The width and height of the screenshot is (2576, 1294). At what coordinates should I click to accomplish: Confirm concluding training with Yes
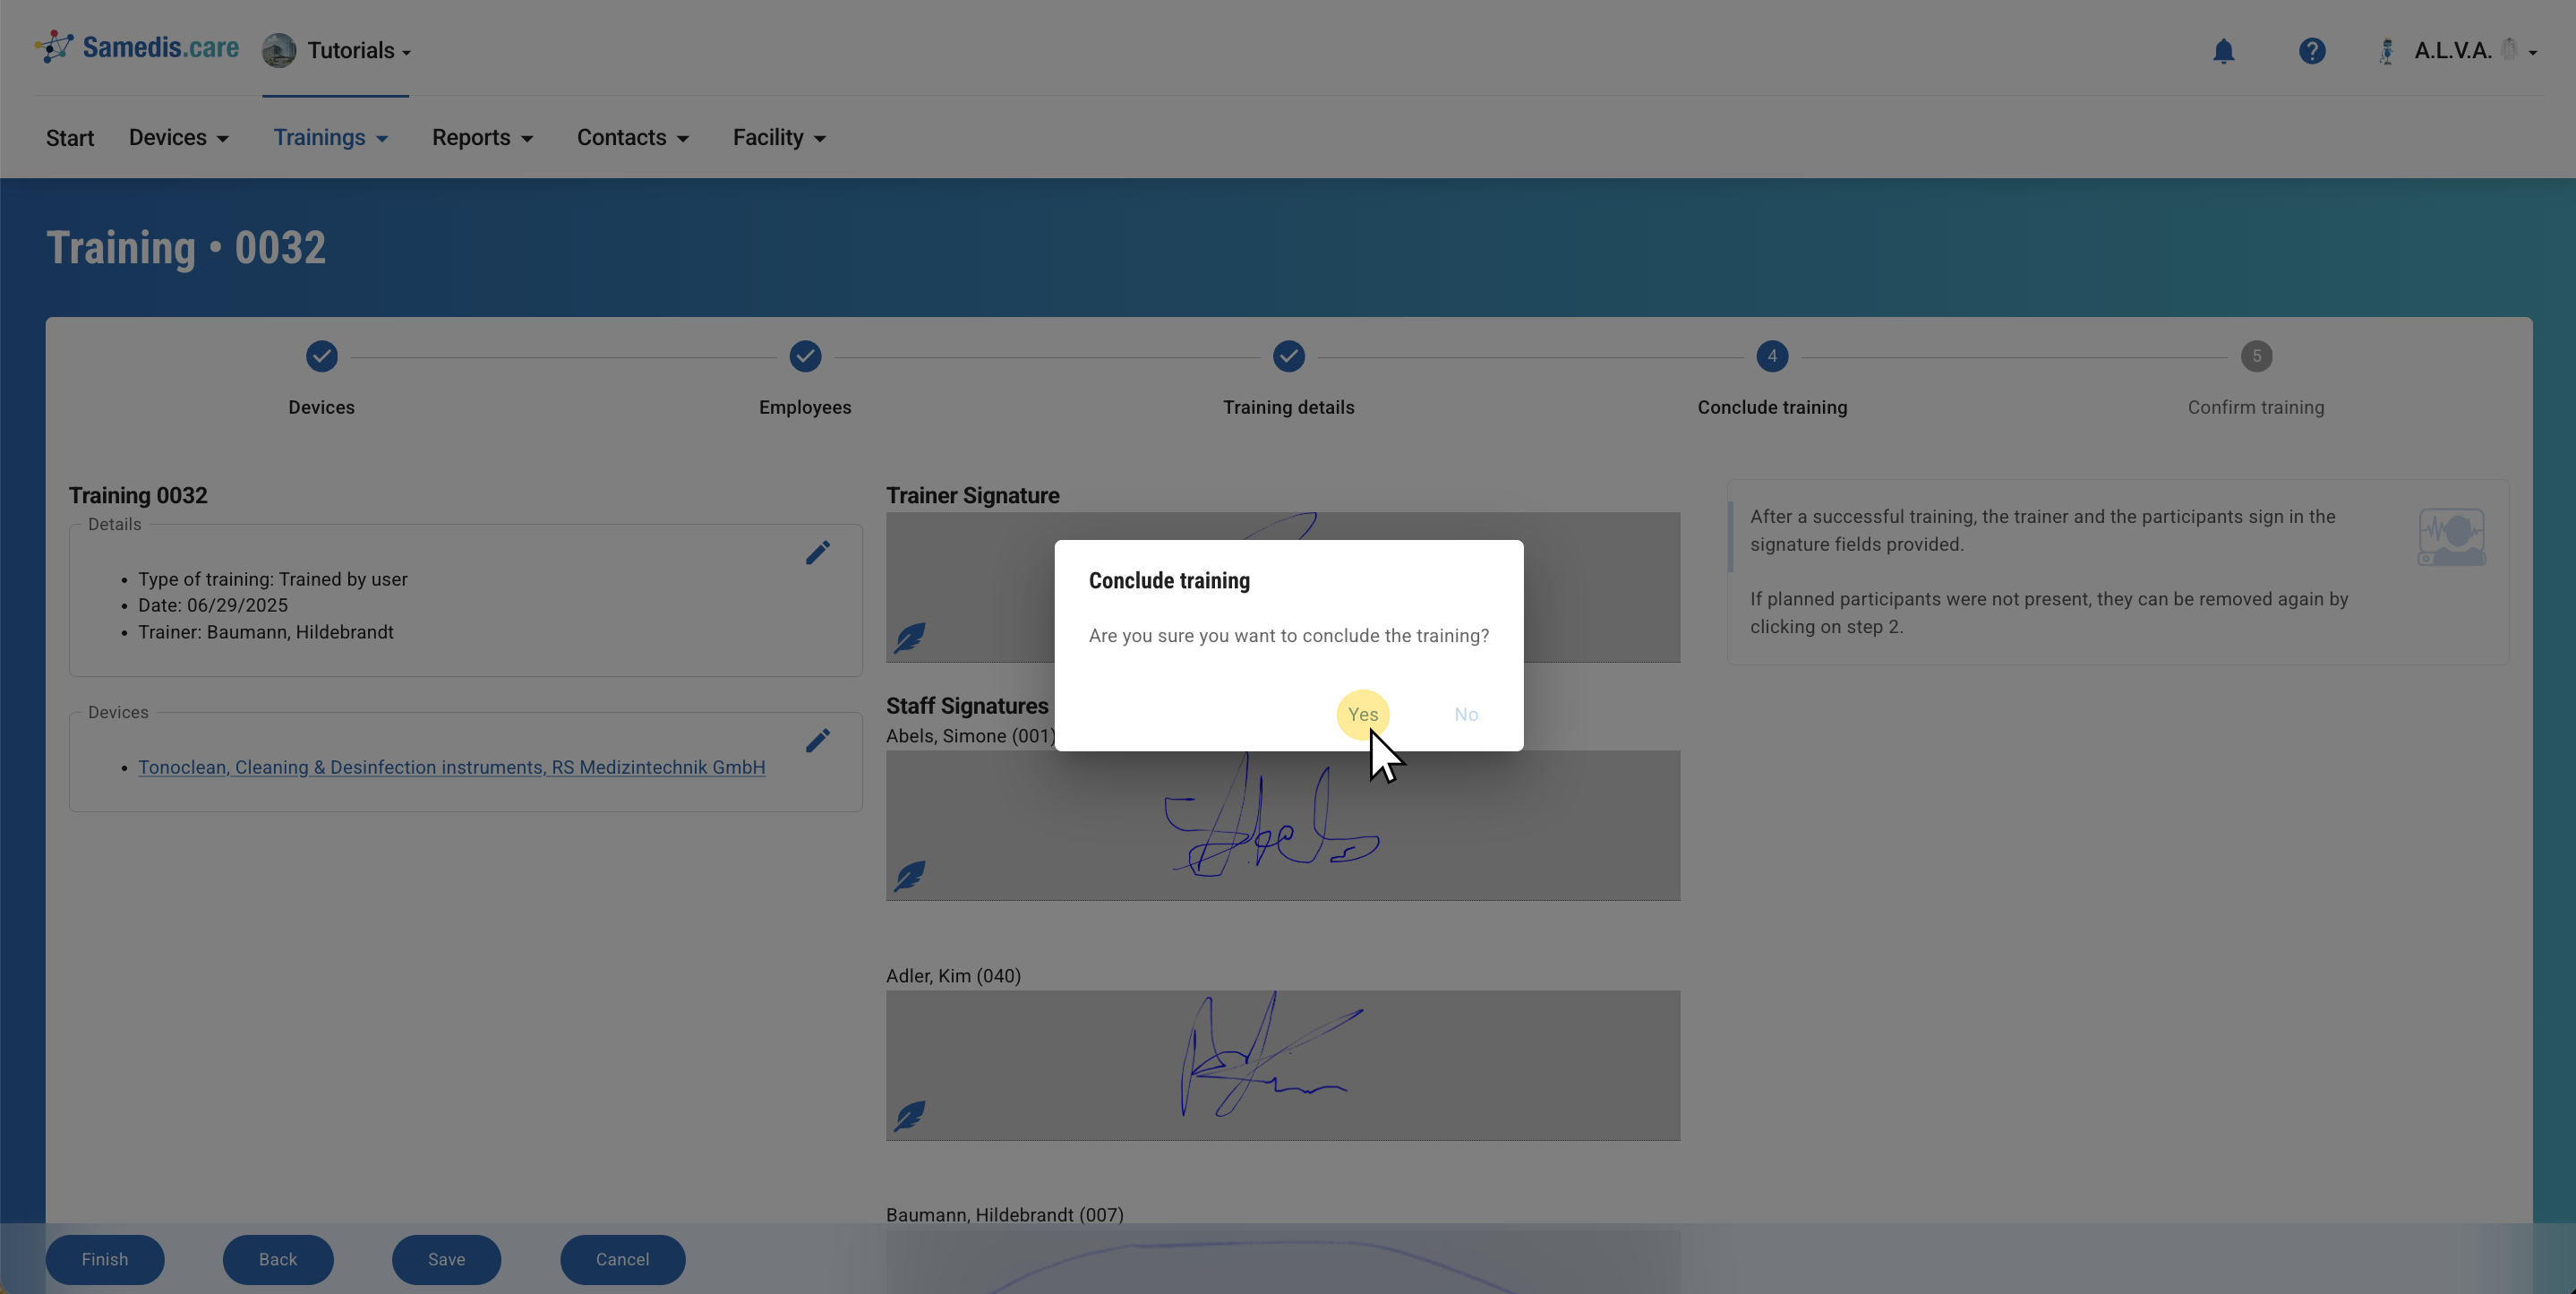tap(1362, 715)
